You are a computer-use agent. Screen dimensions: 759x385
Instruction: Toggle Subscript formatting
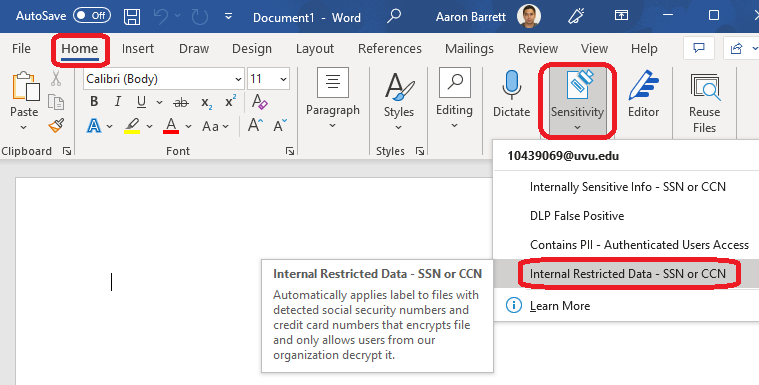[207, 103]
